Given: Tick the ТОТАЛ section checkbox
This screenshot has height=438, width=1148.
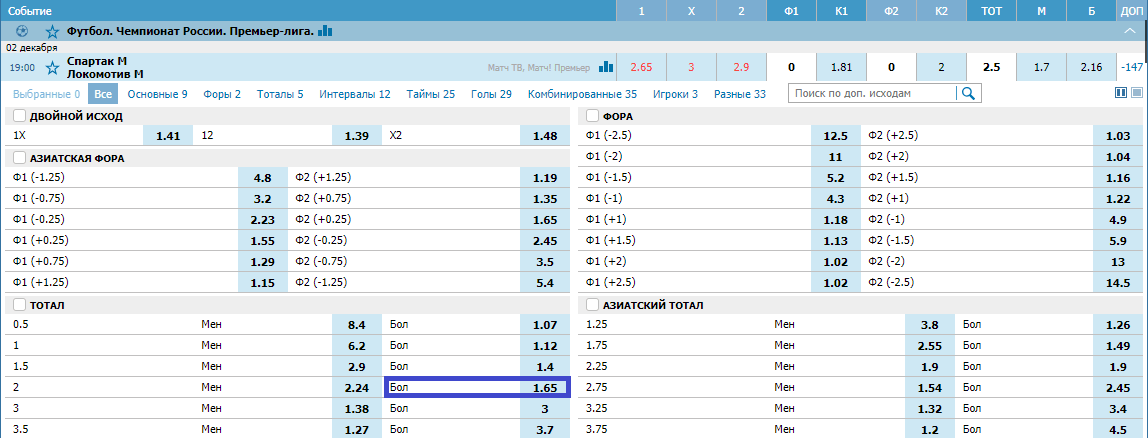Looking at the screenshot, I should [x=19, y=305].
